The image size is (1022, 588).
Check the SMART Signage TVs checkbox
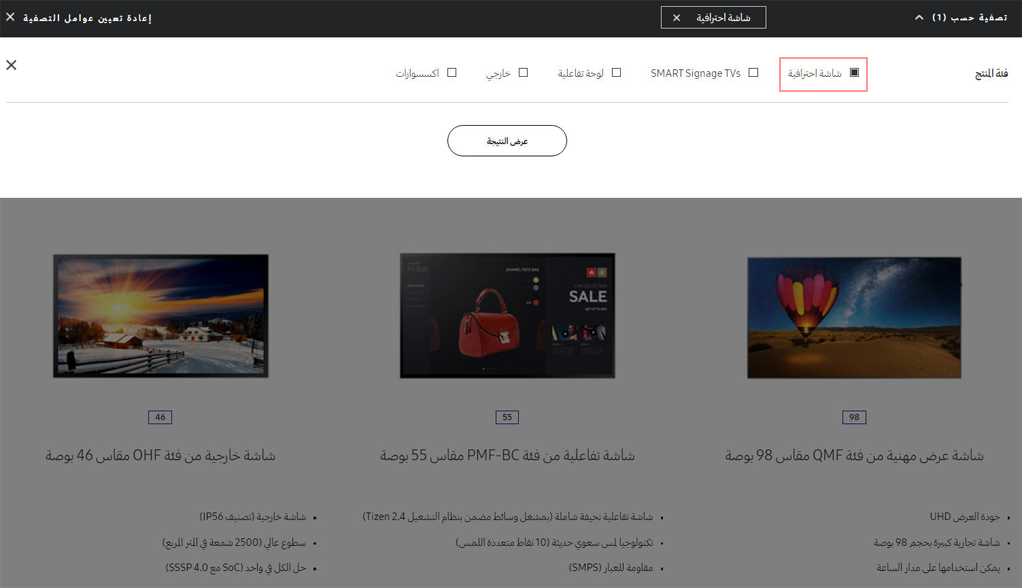click(x=753, y=72)
